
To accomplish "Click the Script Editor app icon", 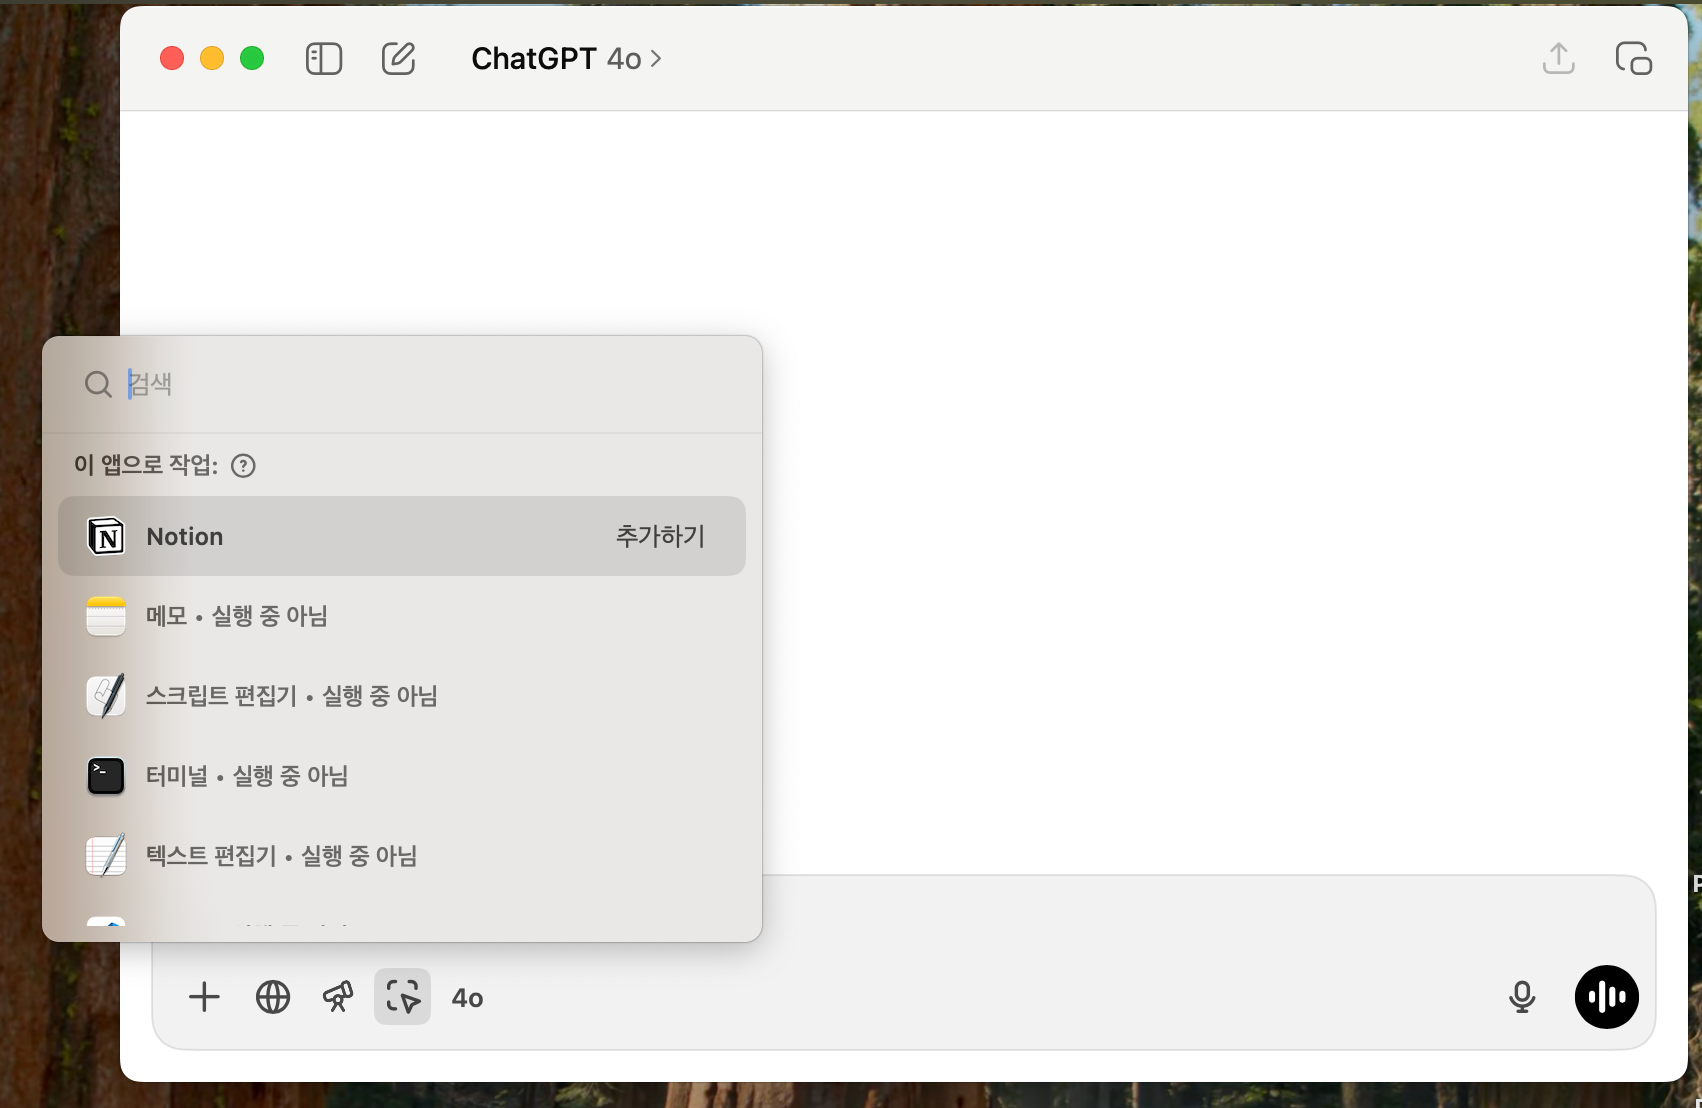I will 106,696.
